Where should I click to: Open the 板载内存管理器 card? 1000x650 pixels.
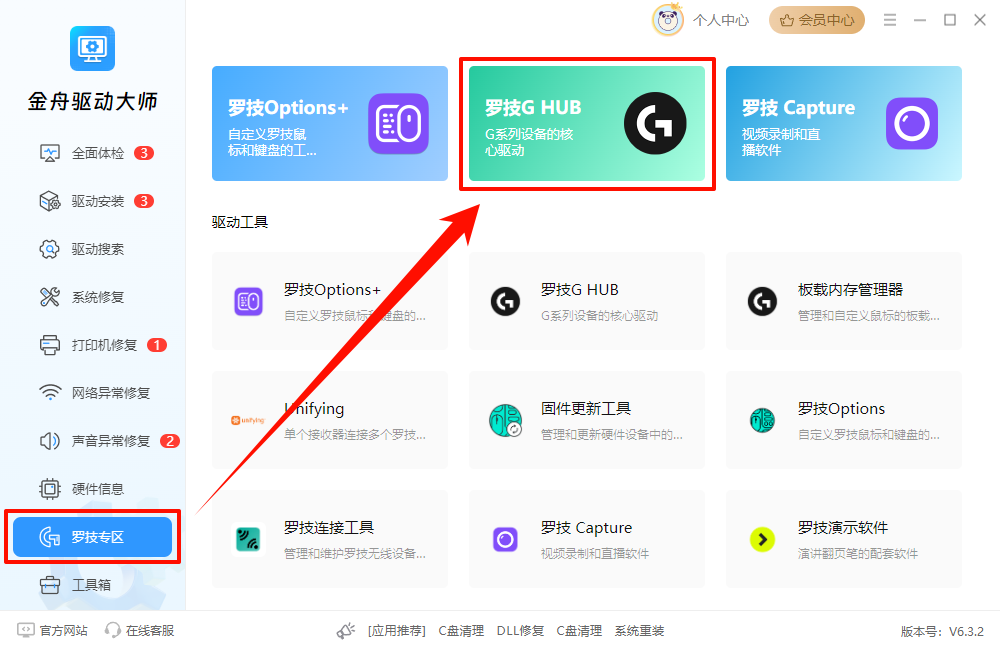(843, 300)
